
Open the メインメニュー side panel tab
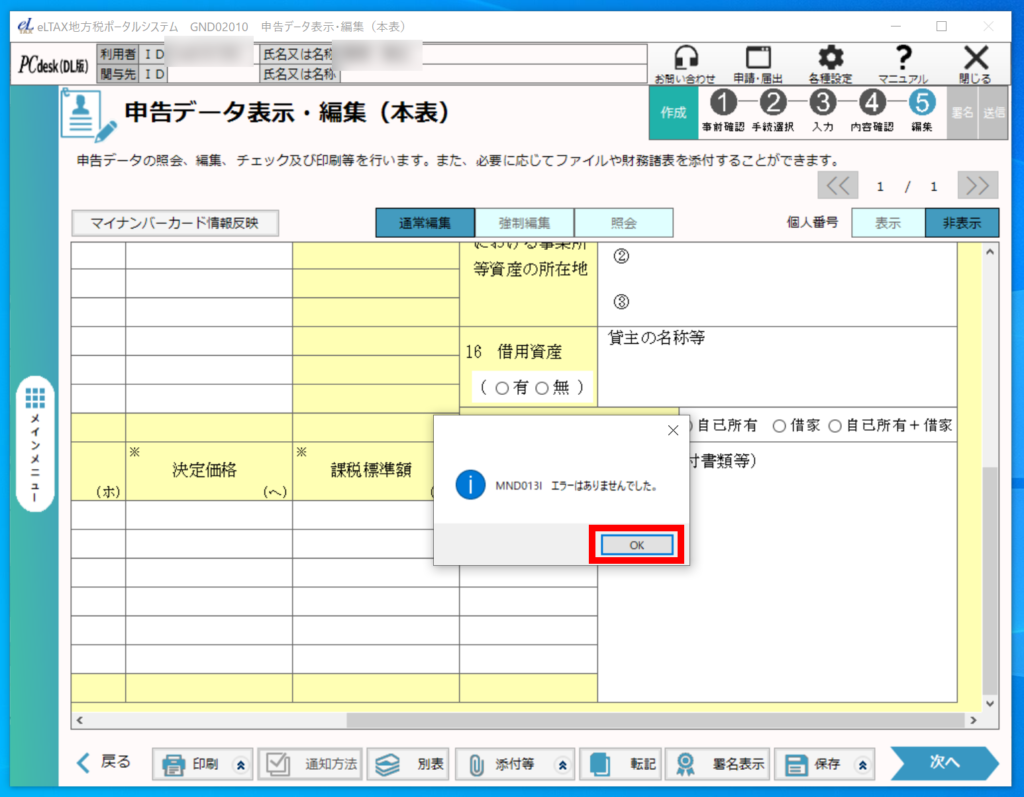coord(36,445)
